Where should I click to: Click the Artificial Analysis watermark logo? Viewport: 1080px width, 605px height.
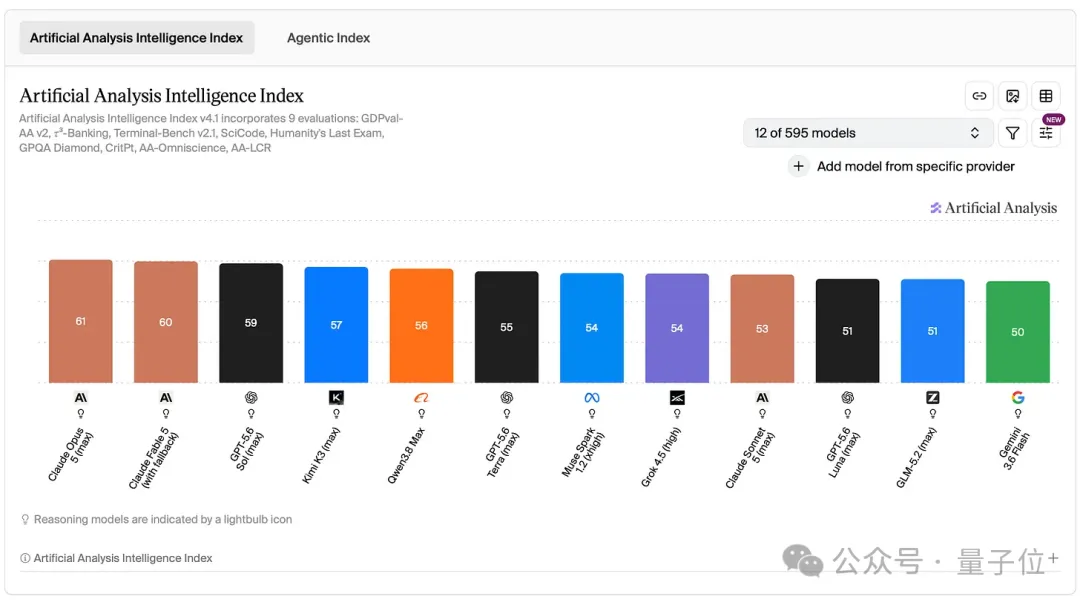993,208
